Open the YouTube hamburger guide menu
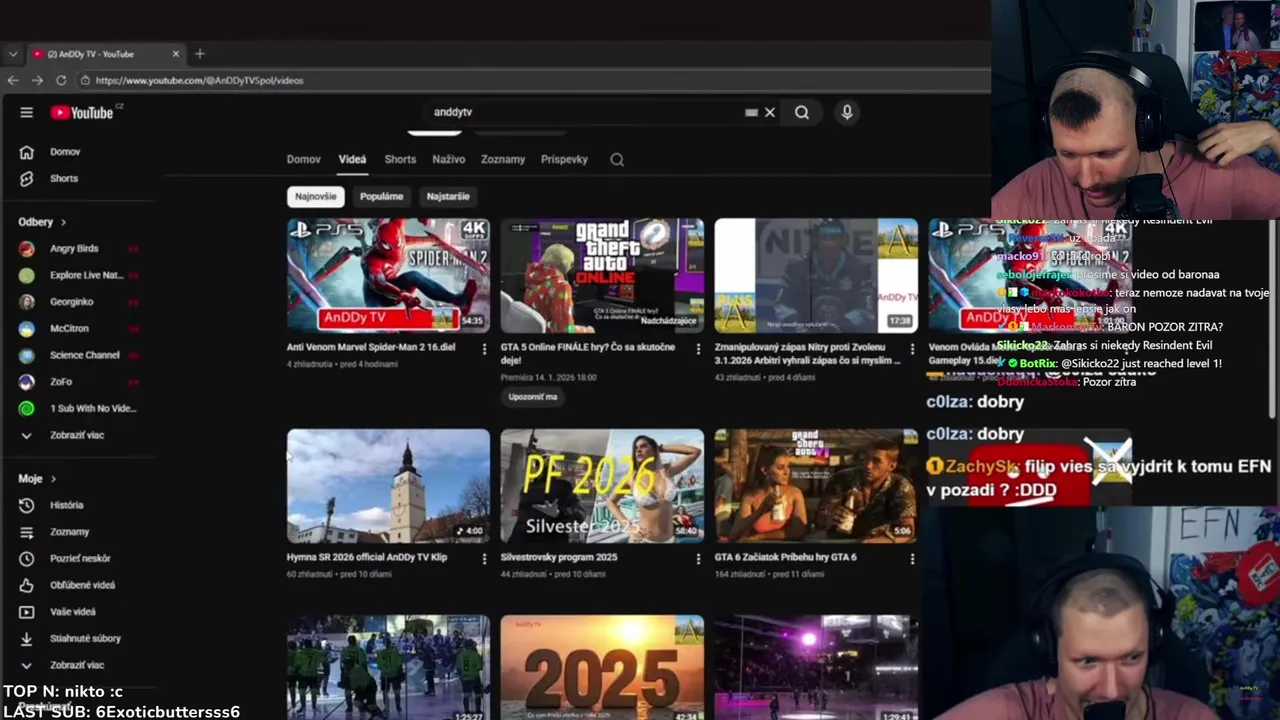Screen dimensions: 1280x720 coord(26,113)
